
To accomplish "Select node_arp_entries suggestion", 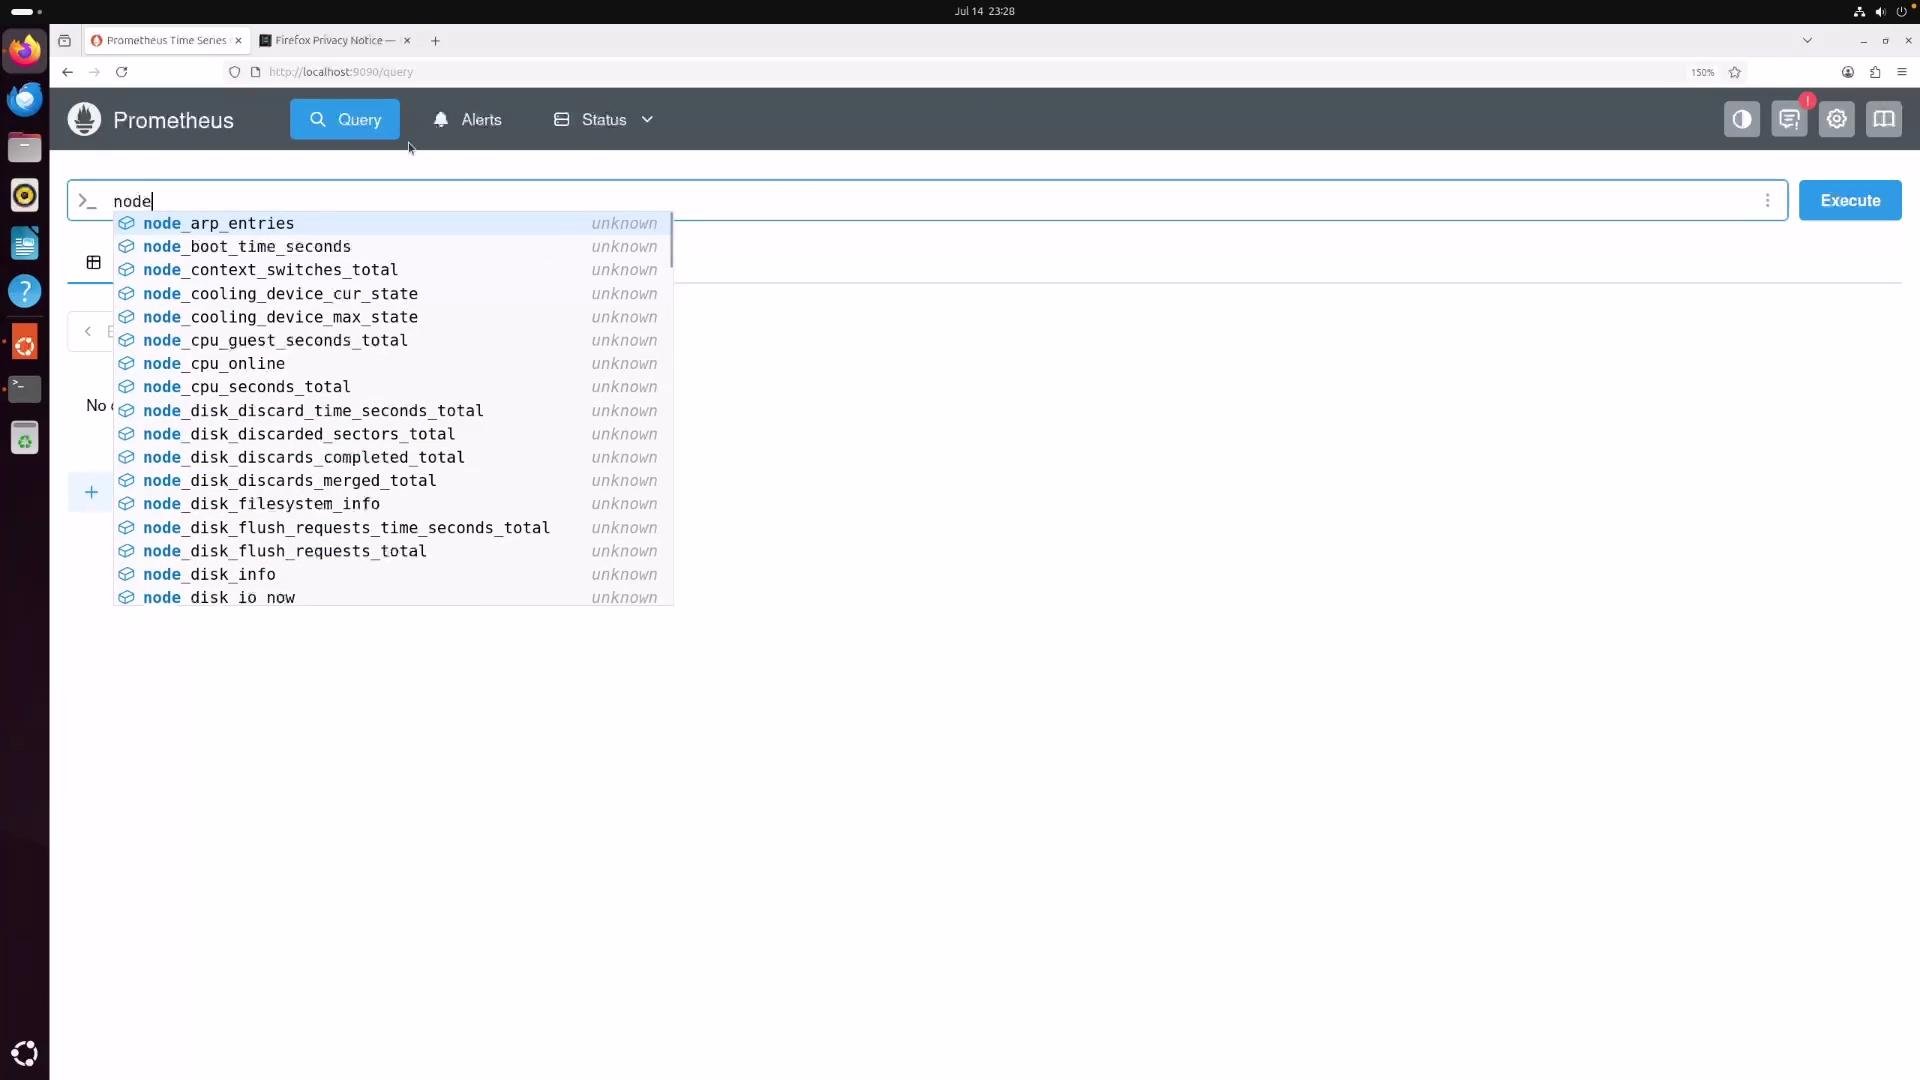I will (x=392, y=223).
